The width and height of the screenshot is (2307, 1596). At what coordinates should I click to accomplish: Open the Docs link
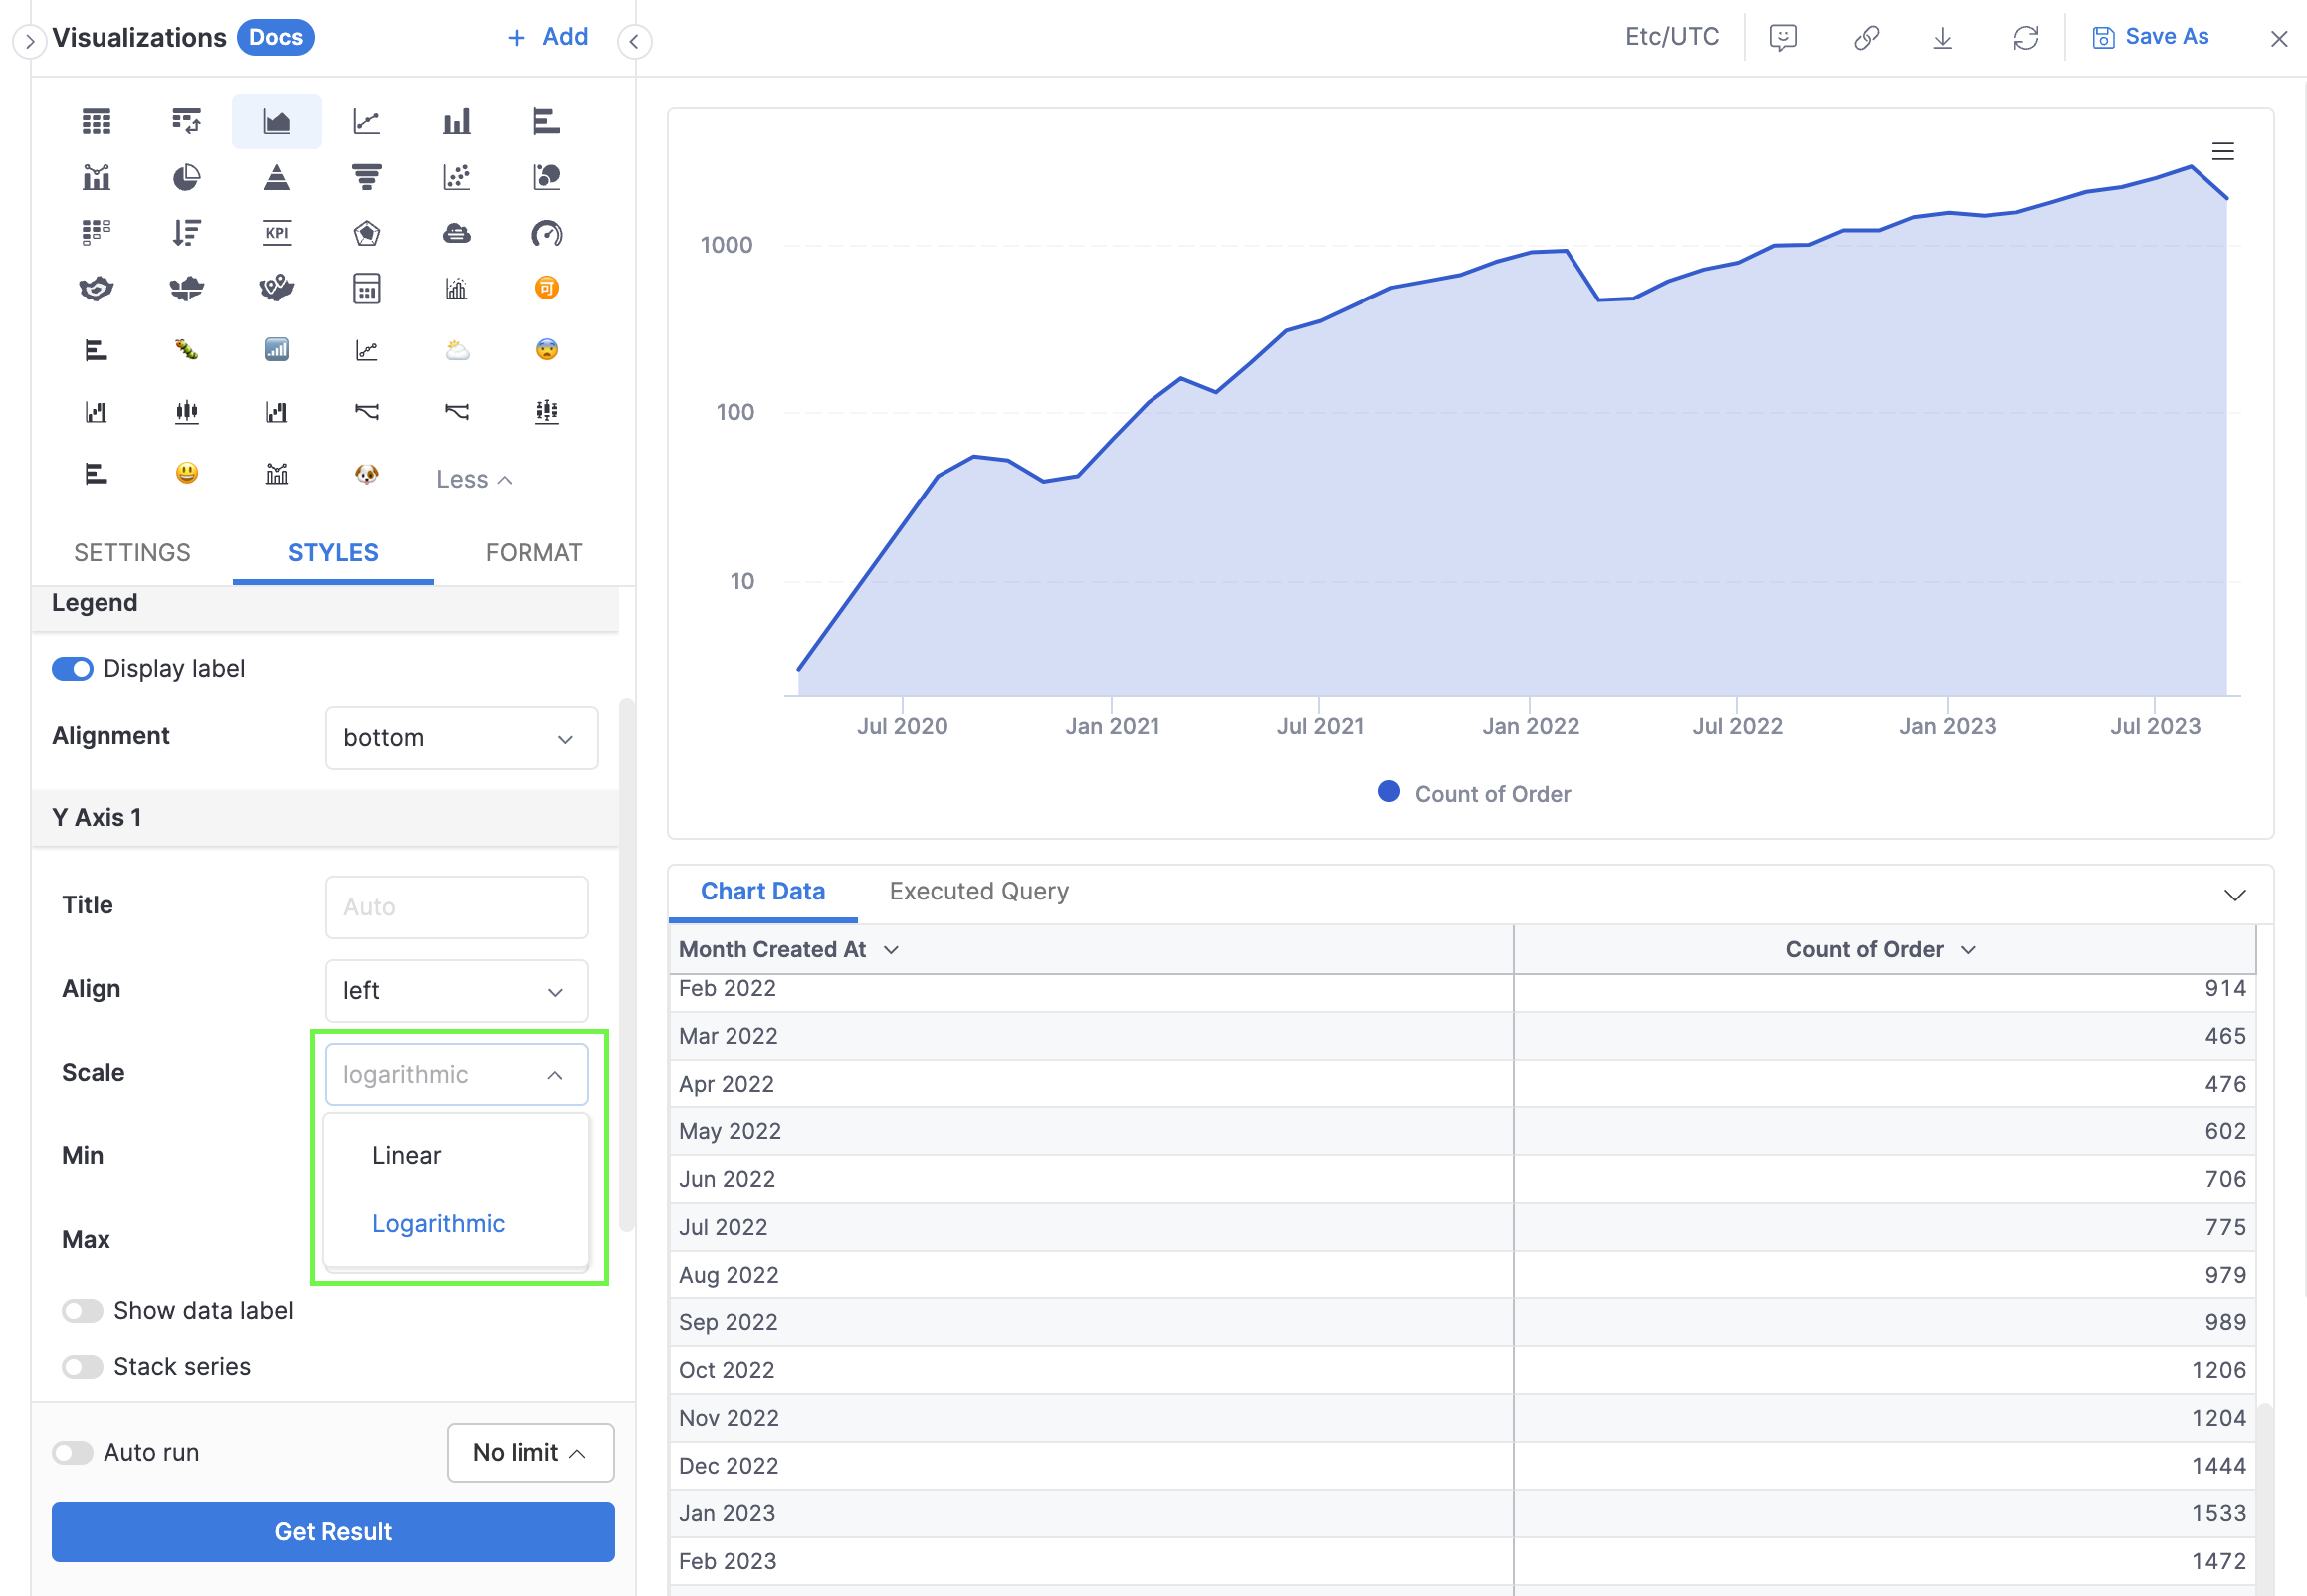coord(275,37)
